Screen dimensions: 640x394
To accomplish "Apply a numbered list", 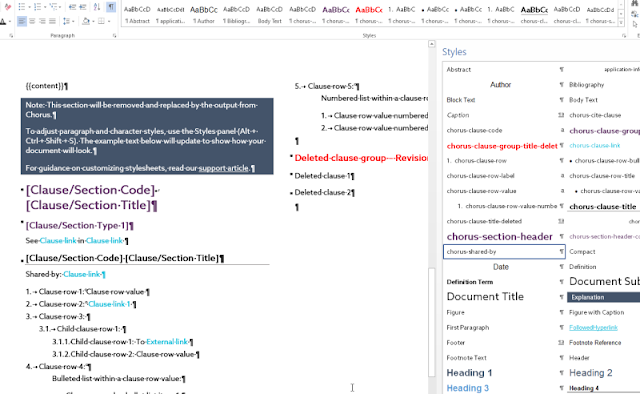I will [x=37, y=7].
